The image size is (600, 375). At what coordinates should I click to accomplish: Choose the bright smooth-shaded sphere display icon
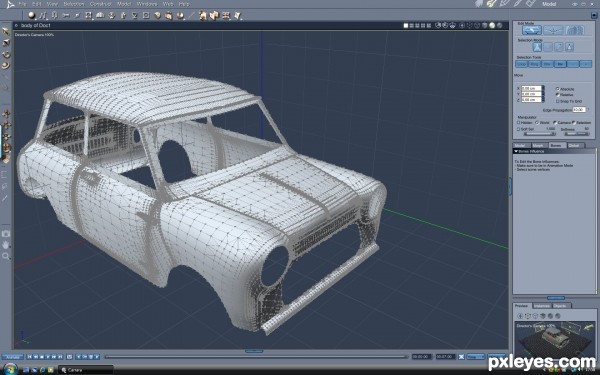(492, 26)
